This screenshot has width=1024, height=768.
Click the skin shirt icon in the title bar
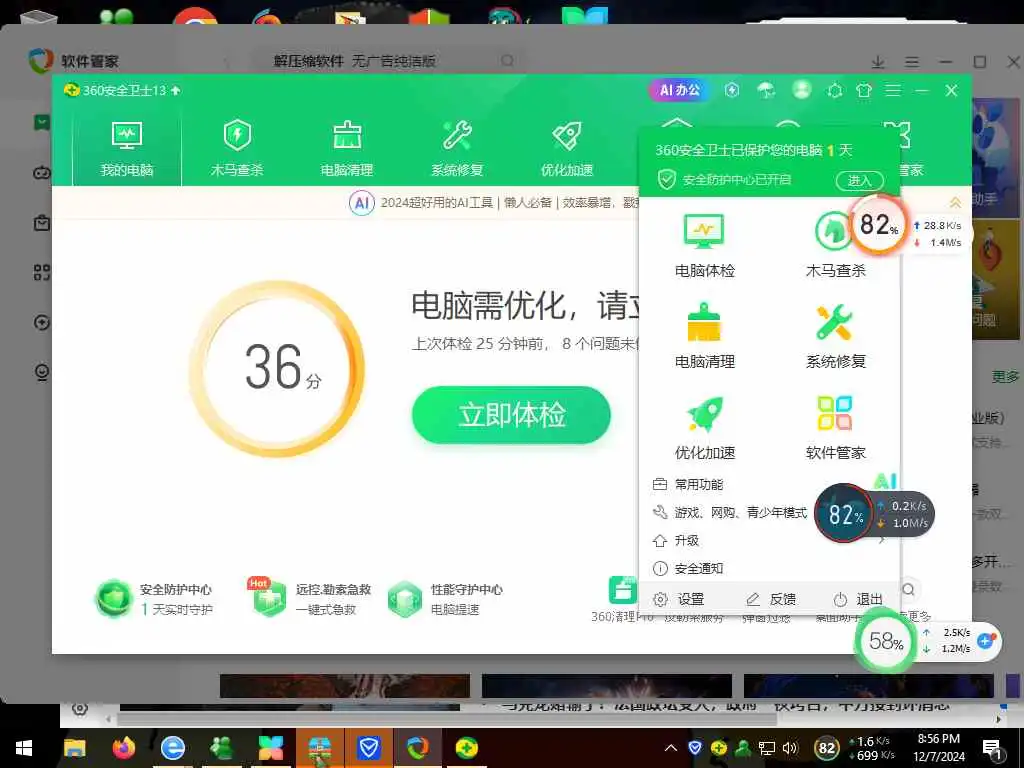(864, 90)
